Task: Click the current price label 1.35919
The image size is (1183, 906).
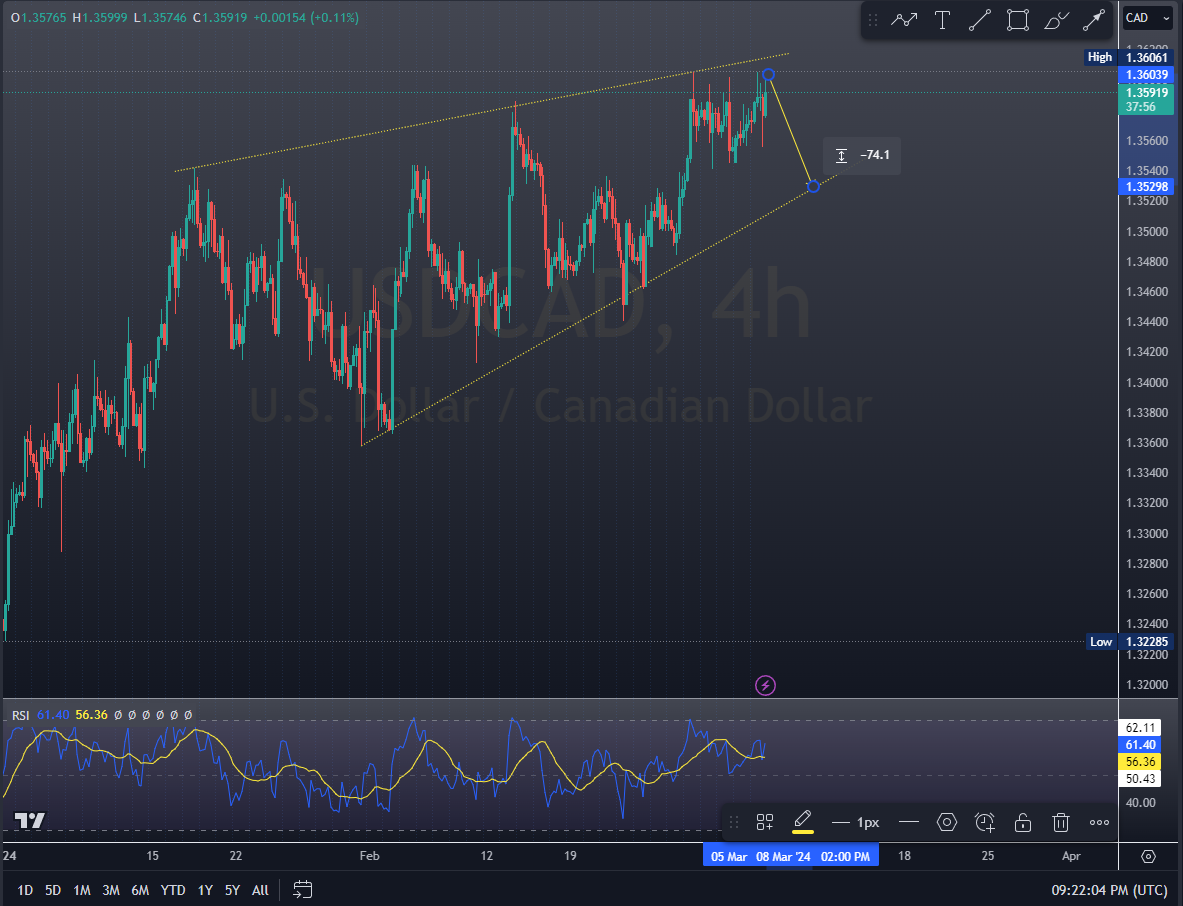Action: point(1146,99)
